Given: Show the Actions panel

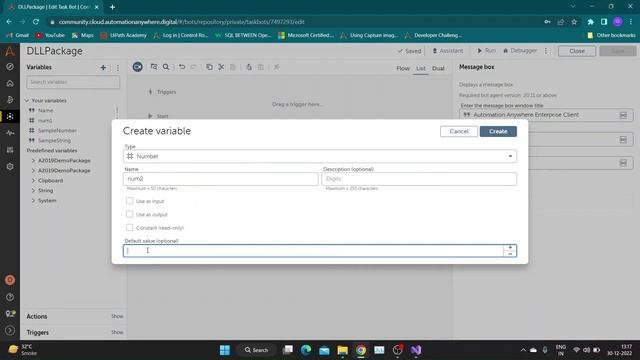Looking at the screenshot, I should 117,316.
